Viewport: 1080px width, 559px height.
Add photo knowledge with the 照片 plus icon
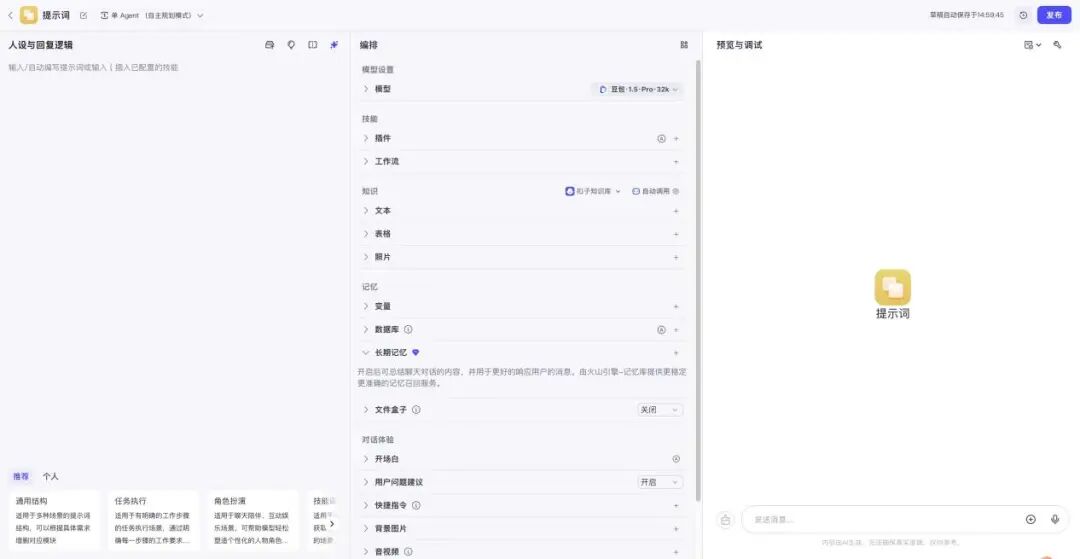[676, 257]
